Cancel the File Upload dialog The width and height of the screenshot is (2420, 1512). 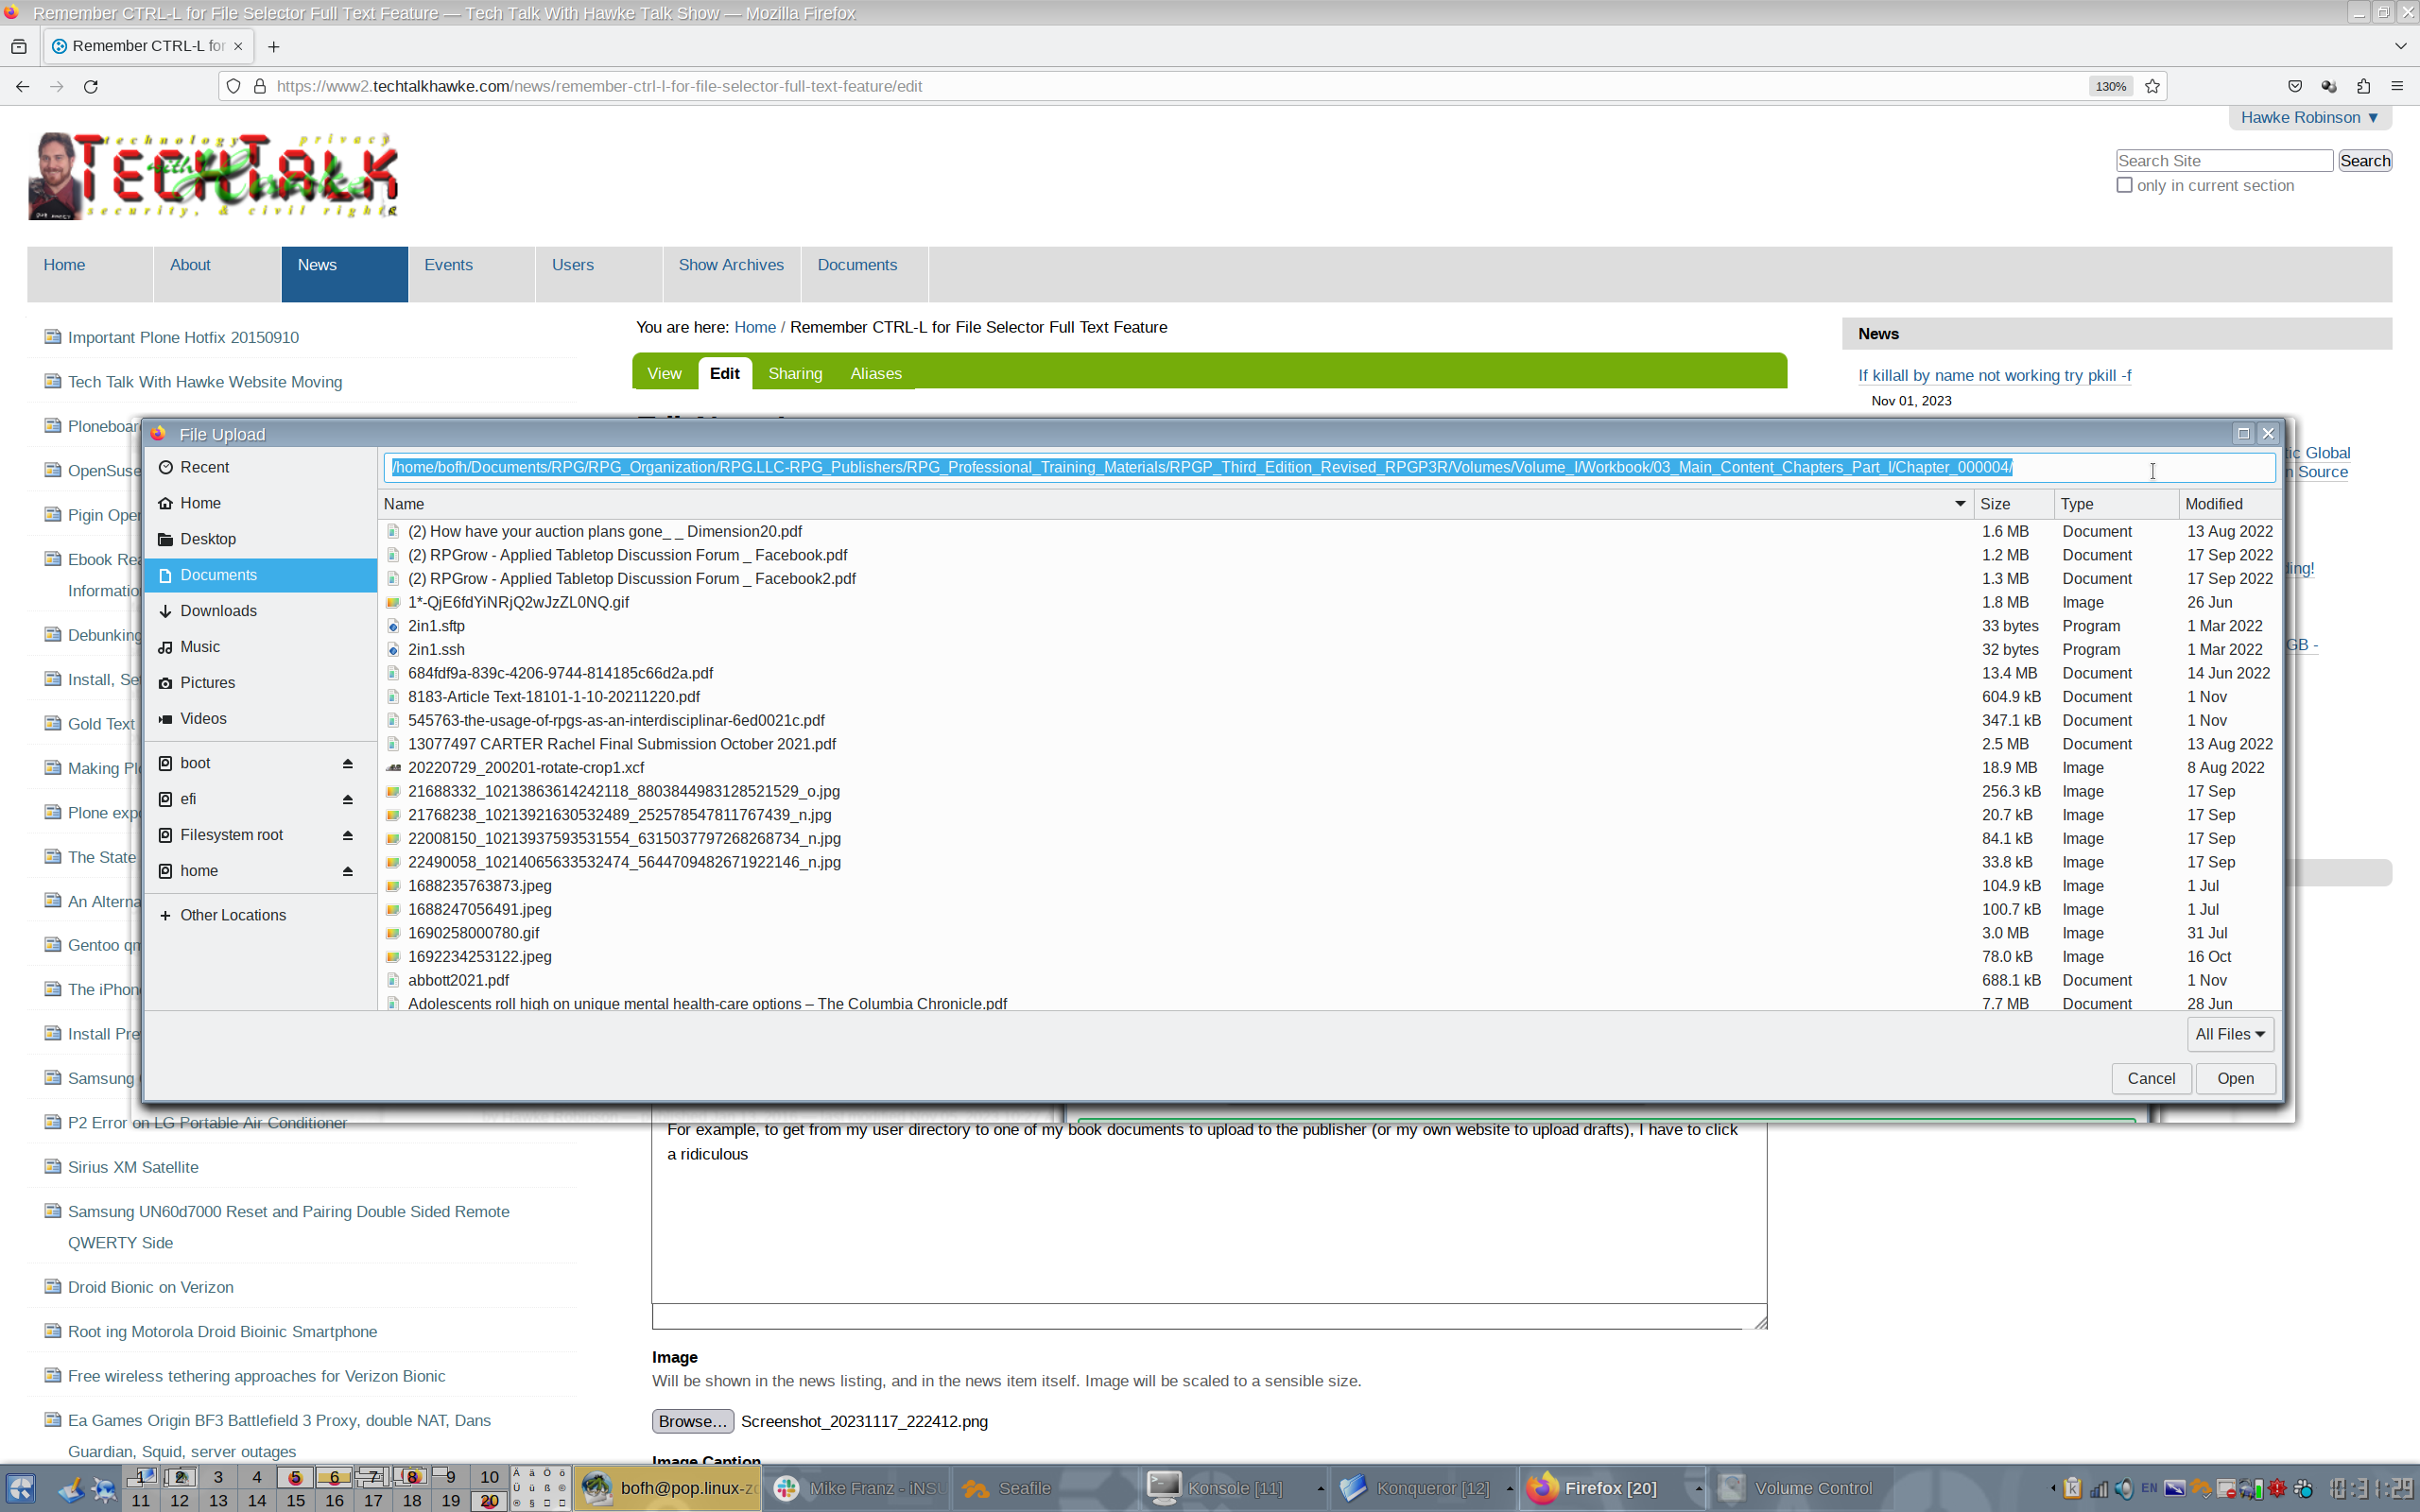click(x=2150, y=1078)
